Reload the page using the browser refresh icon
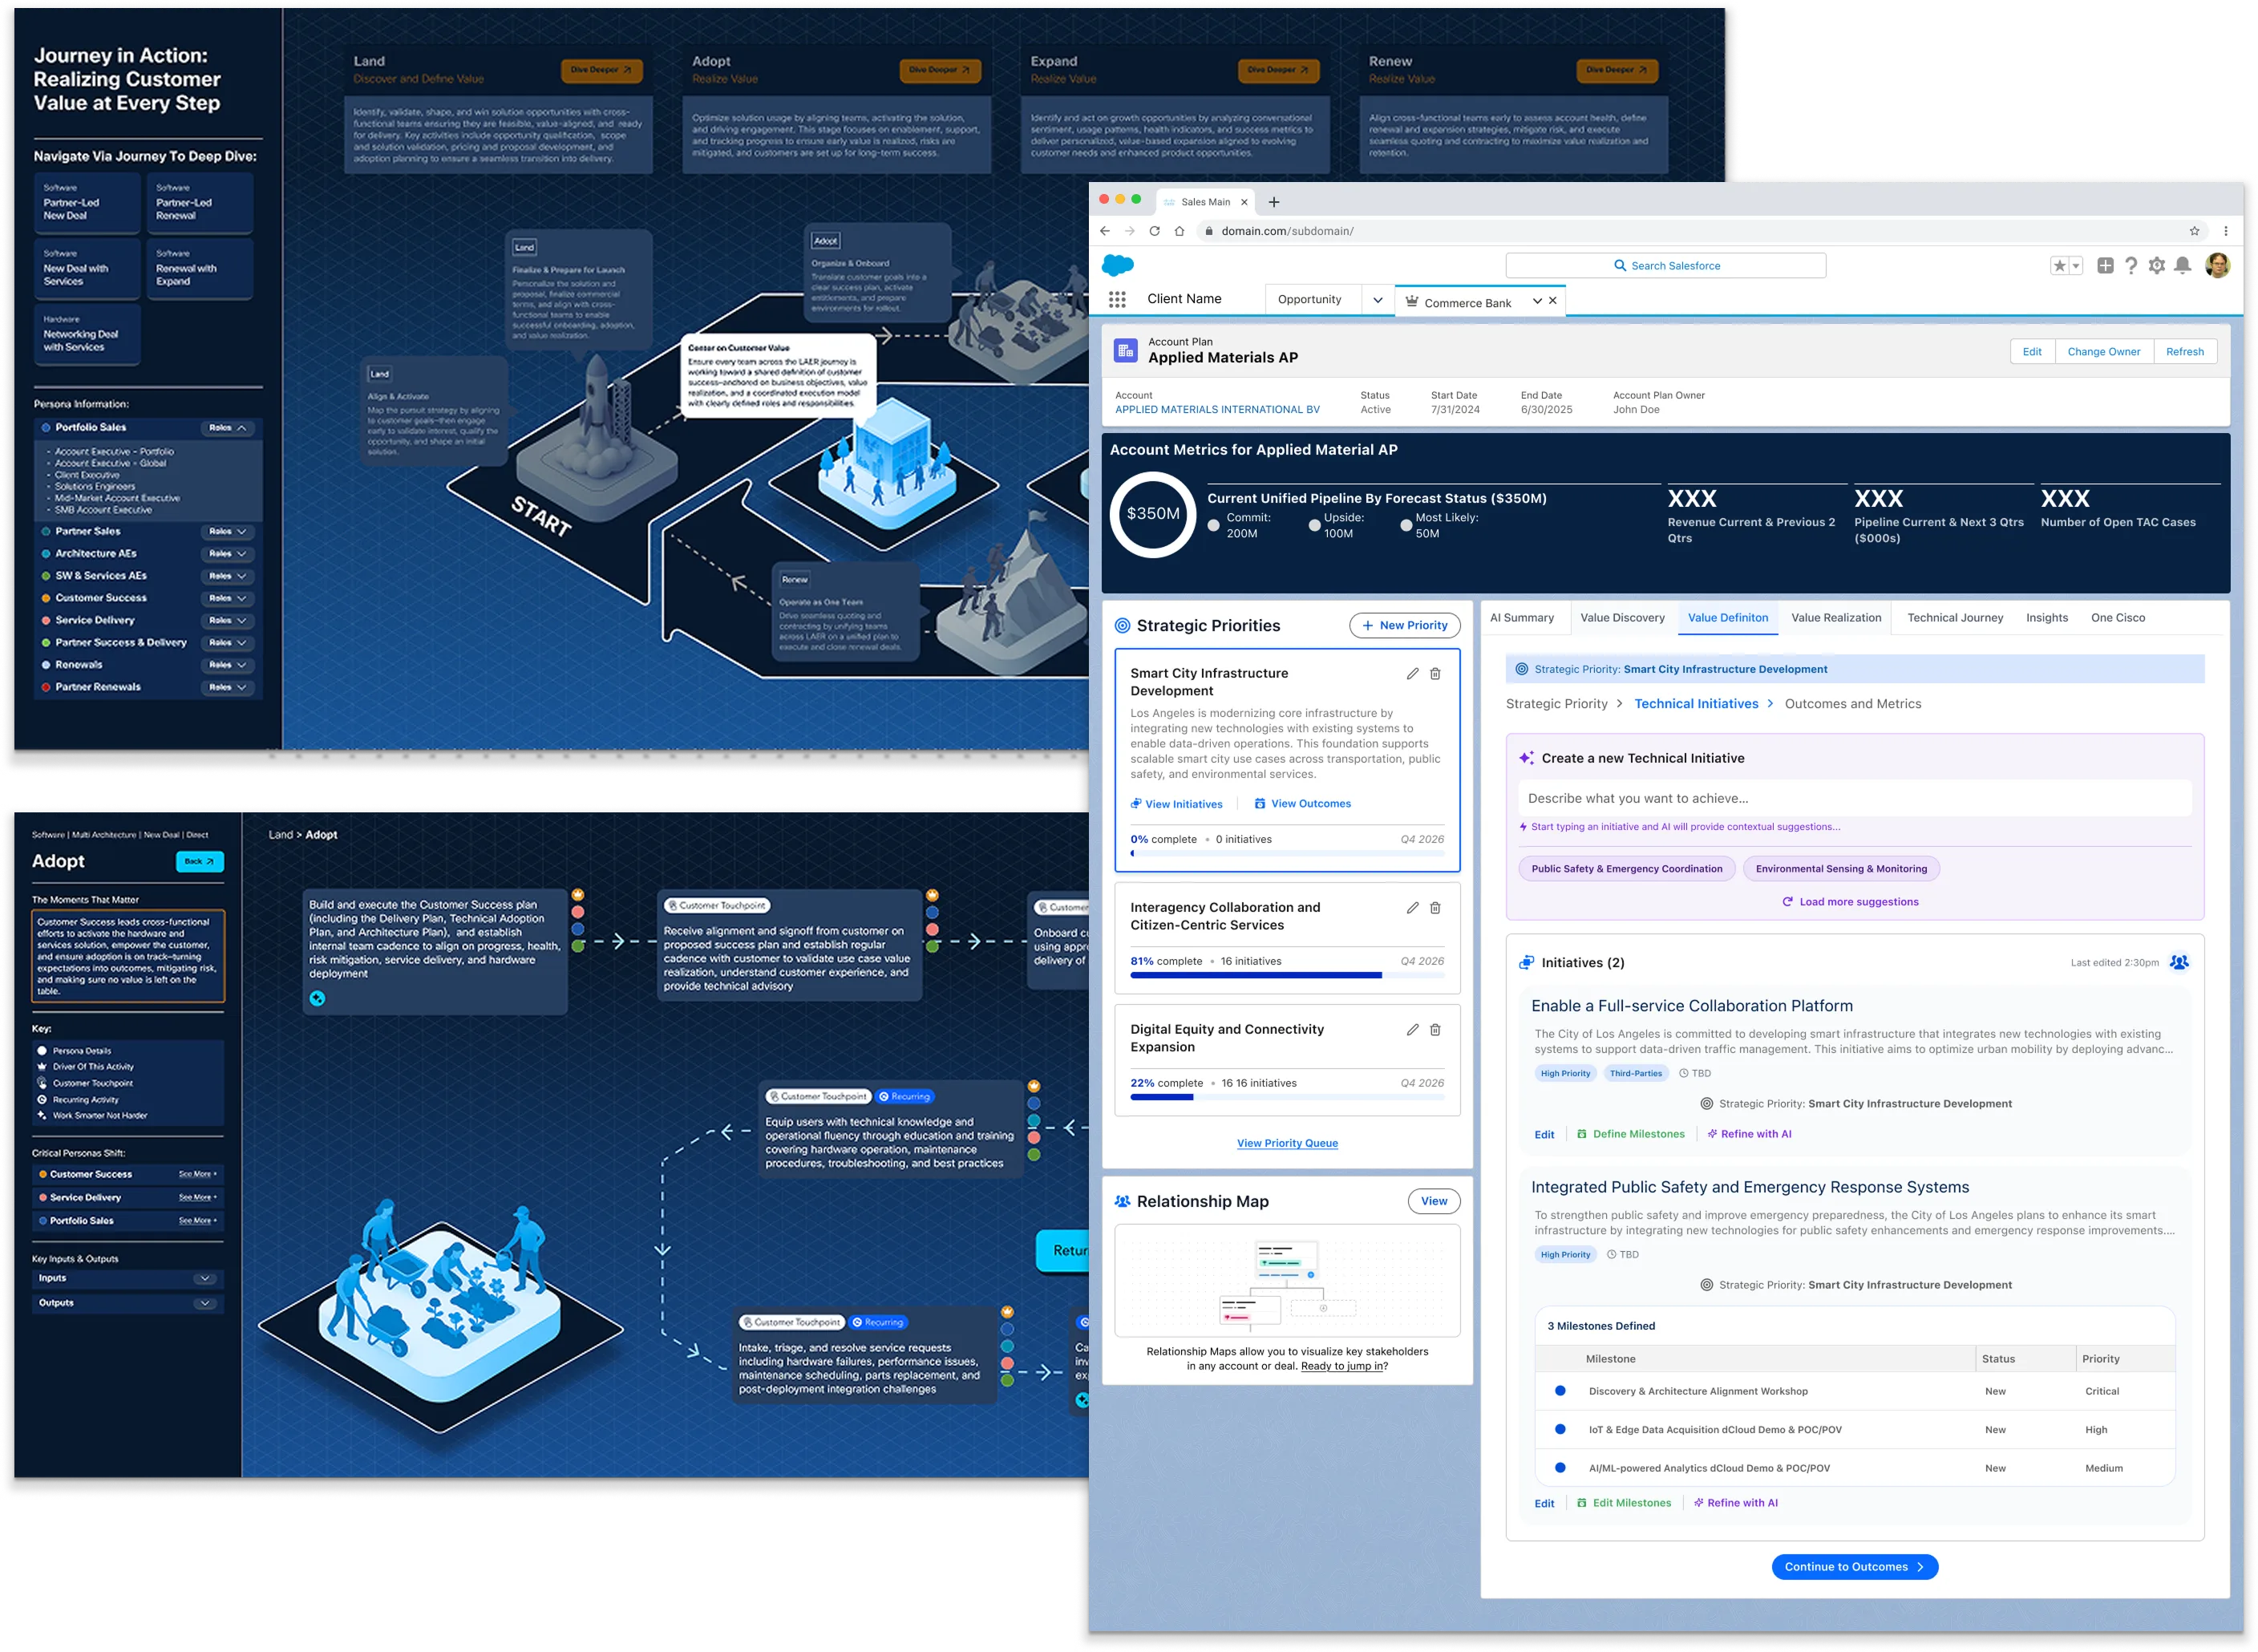This screenshot has width=2258, height=1652. pos(1154,231)
